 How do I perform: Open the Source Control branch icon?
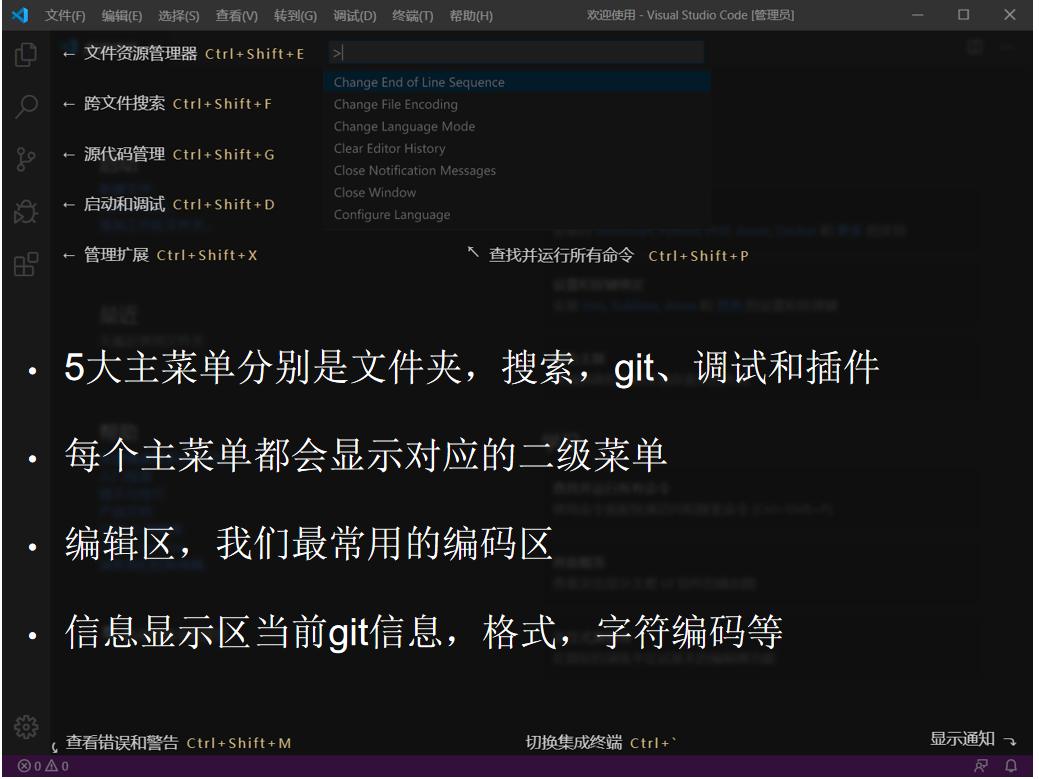[26, 159]
